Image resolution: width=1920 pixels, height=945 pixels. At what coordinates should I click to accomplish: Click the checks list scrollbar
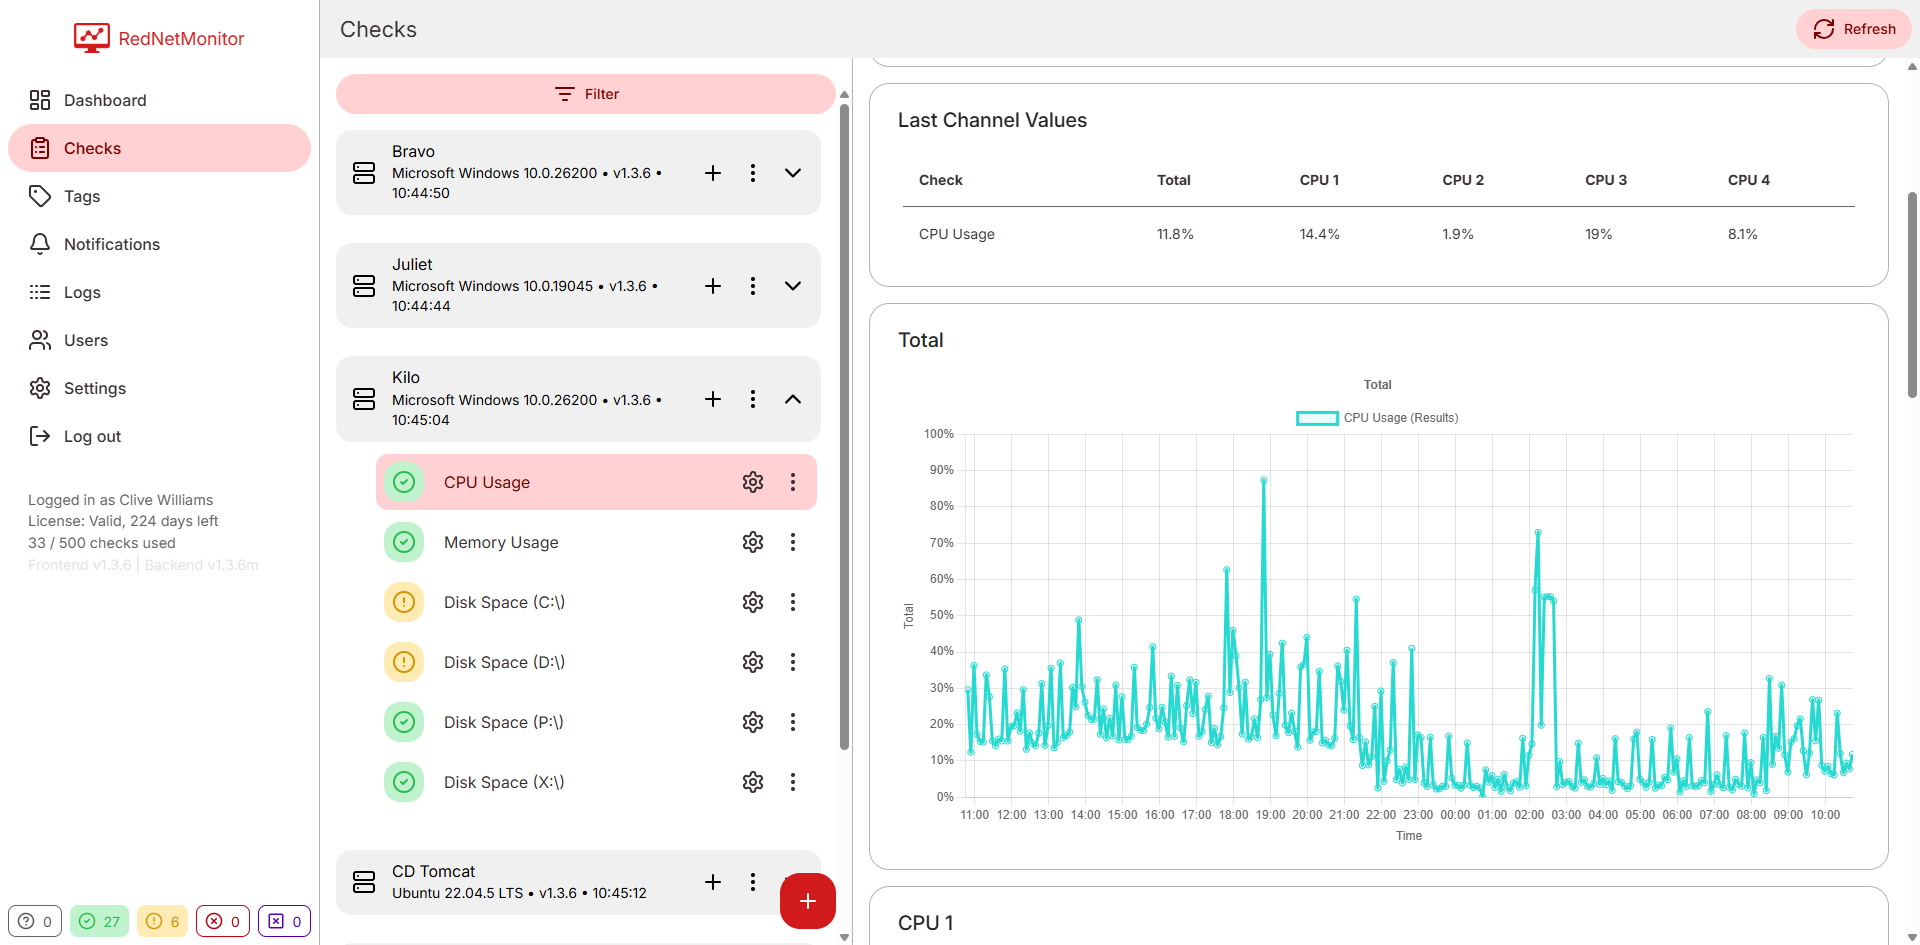click(845, 427)
